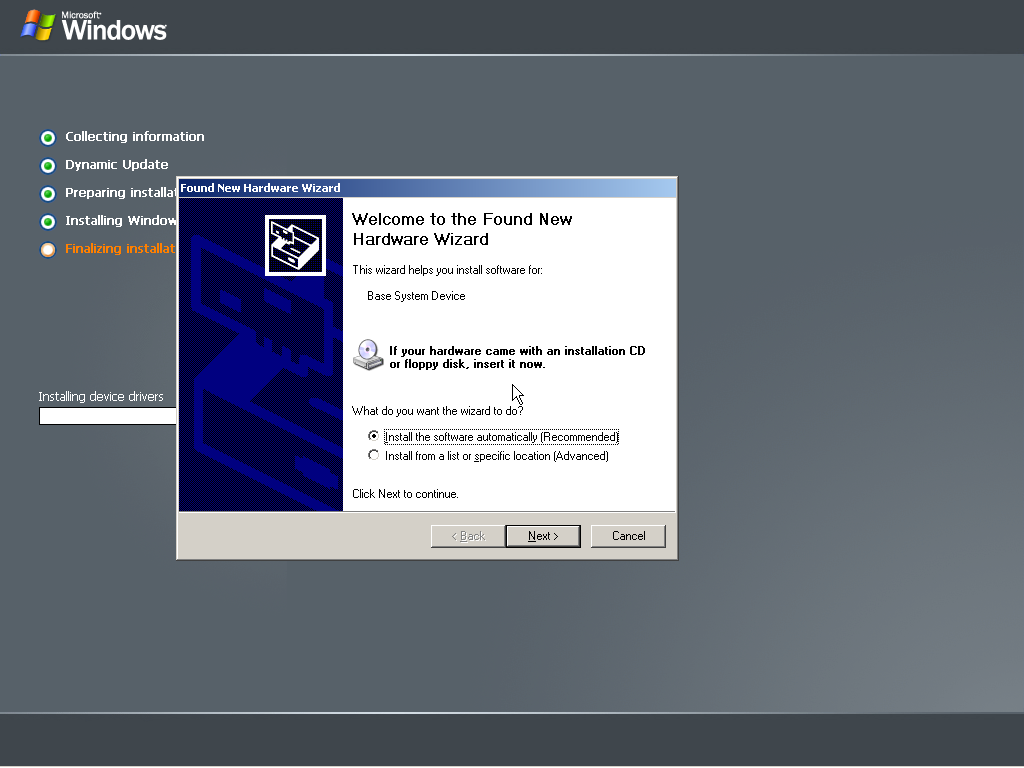Click the Dynamic Update label

(x=117, y=165)
